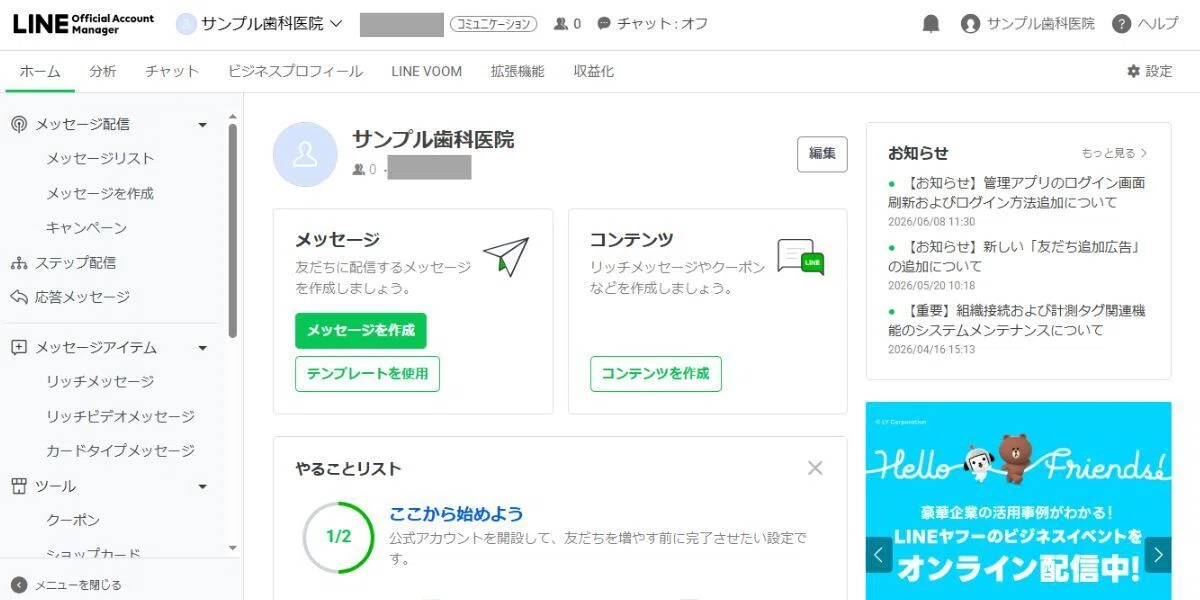Open the ここから始めよう link
The width and height of the screenshot is (1200, 600).
456,514
